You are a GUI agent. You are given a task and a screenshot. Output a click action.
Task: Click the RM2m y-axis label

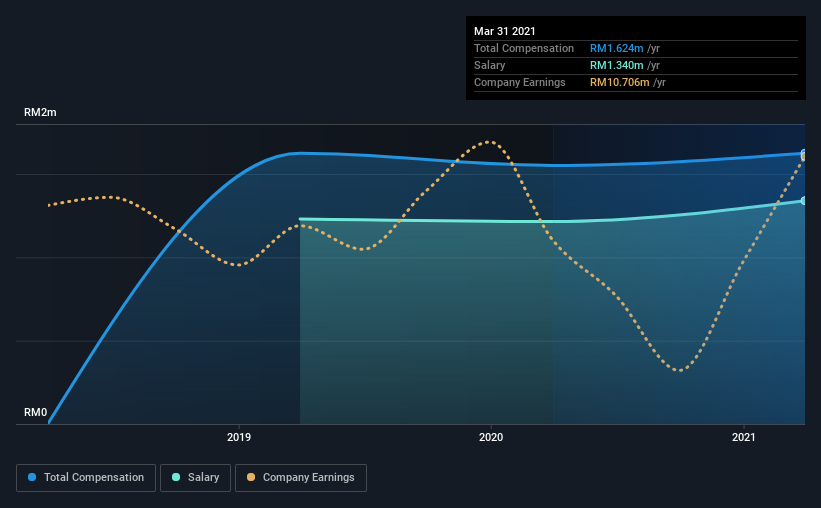coord(40,113)
